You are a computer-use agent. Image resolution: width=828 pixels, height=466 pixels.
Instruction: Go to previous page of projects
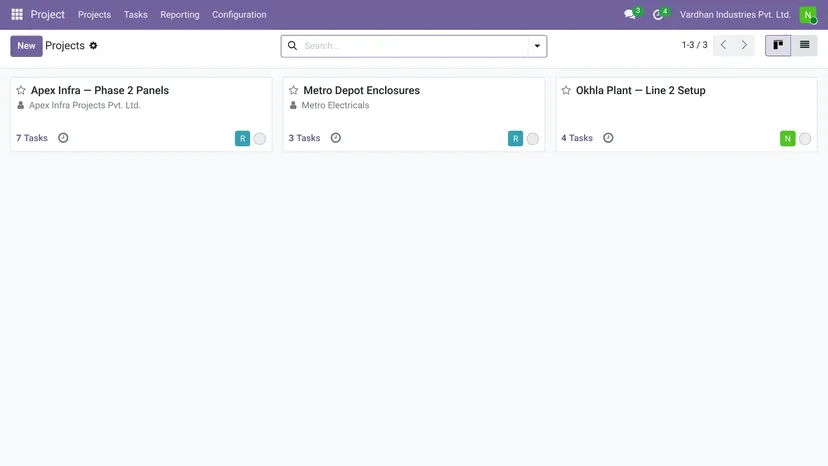click(723, 45)
